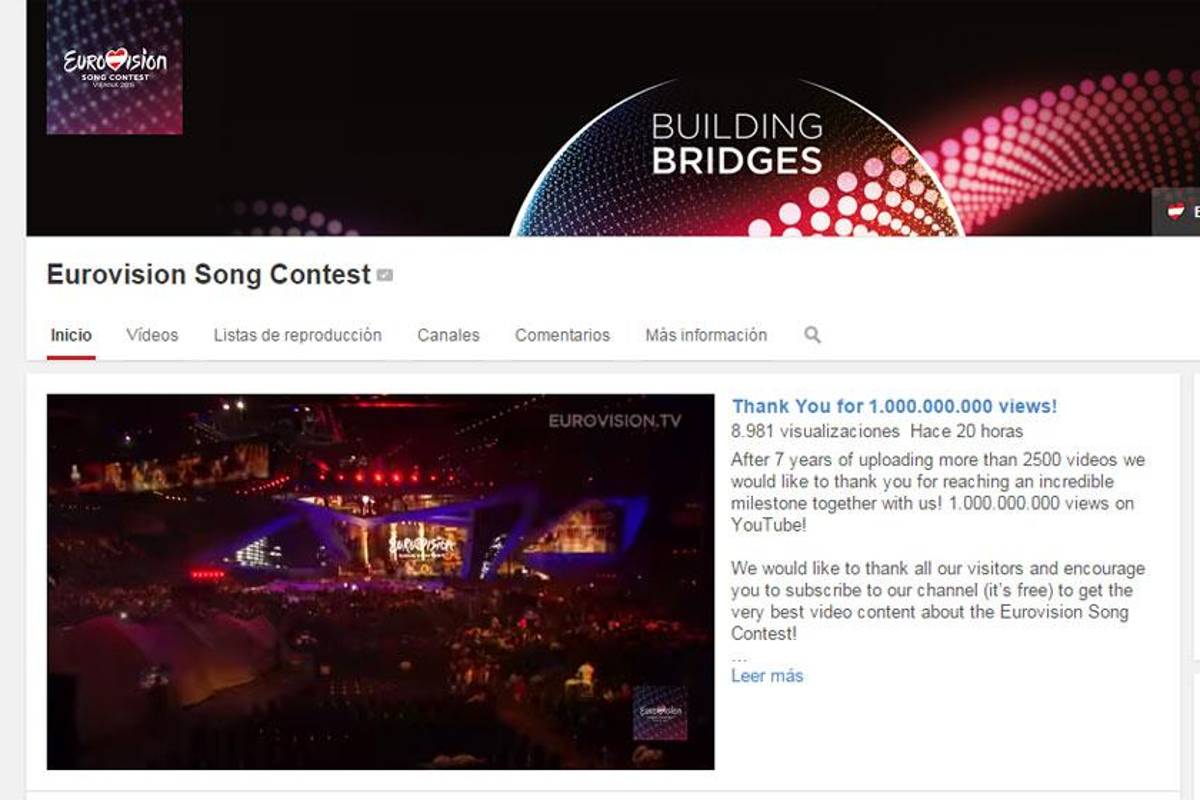The height and width of the screenshot is (800, 1200).
Task: Click the ellipsis above Leer más
Action: coord(739,659)
